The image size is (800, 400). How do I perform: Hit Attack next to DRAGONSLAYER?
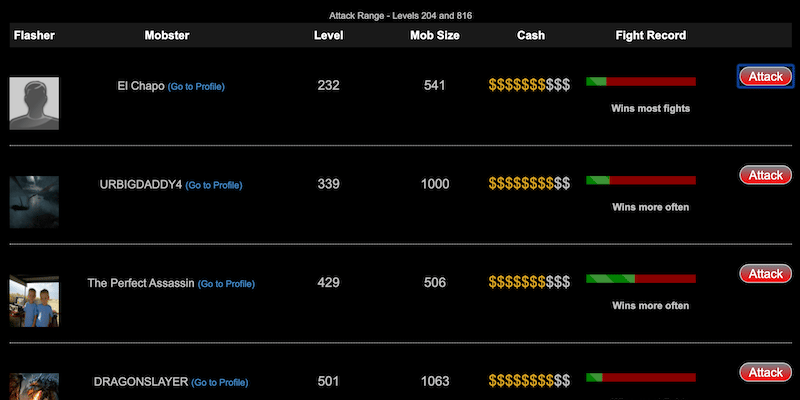(765, 373)
